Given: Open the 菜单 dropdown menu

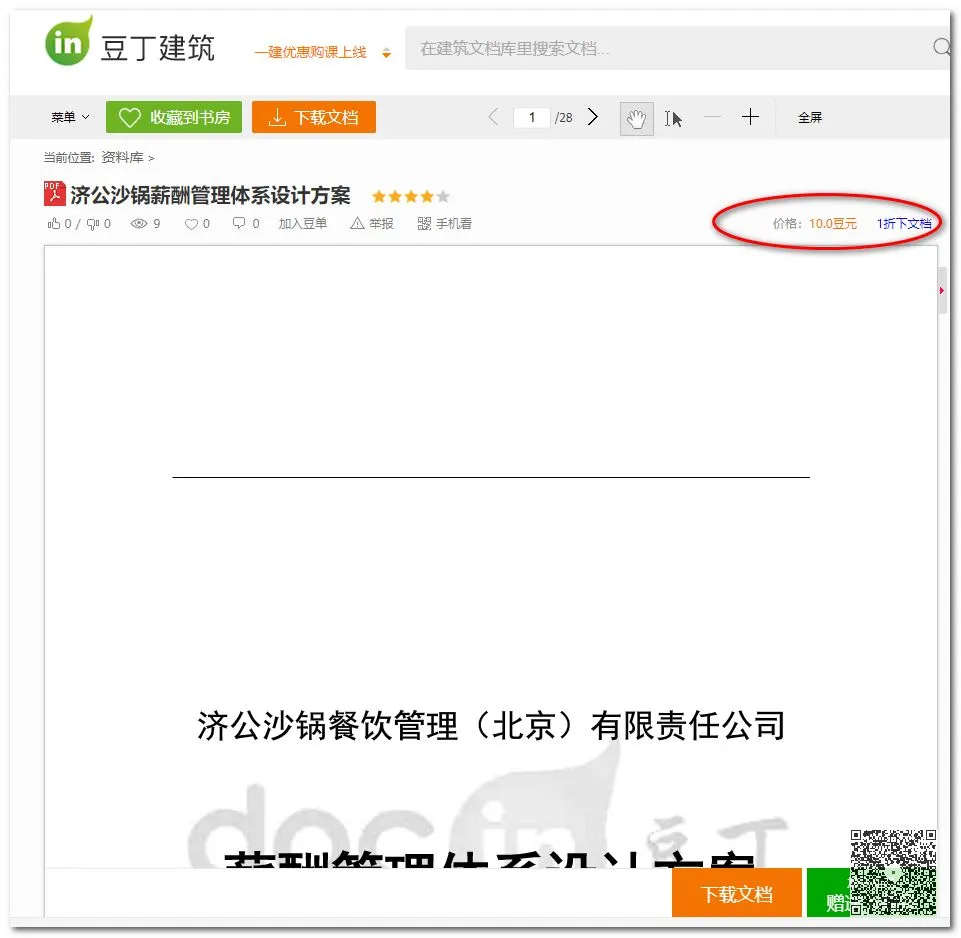Looking at the screenshot, I should [70, 117].
